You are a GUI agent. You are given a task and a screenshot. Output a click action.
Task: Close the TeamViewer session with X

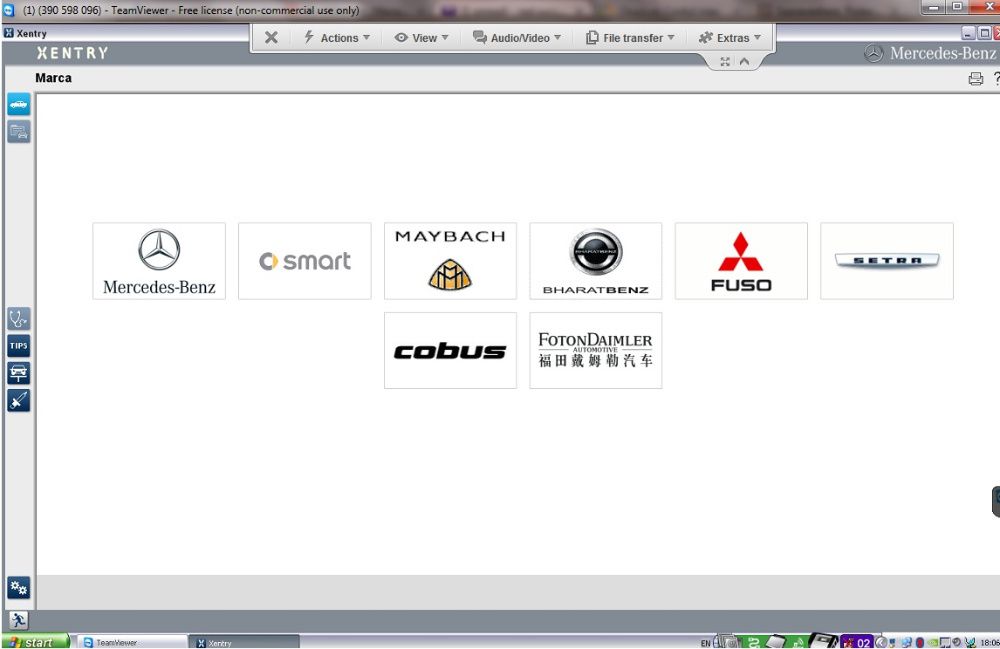(271, 38)
